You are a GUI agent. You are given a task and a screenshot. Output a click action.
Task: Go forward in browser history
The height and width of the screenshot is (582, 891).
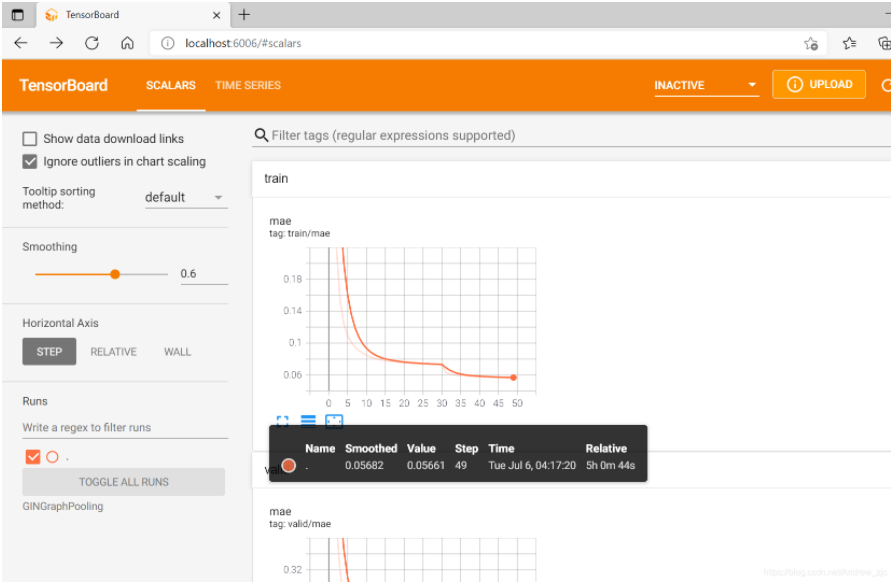[56, 43]
